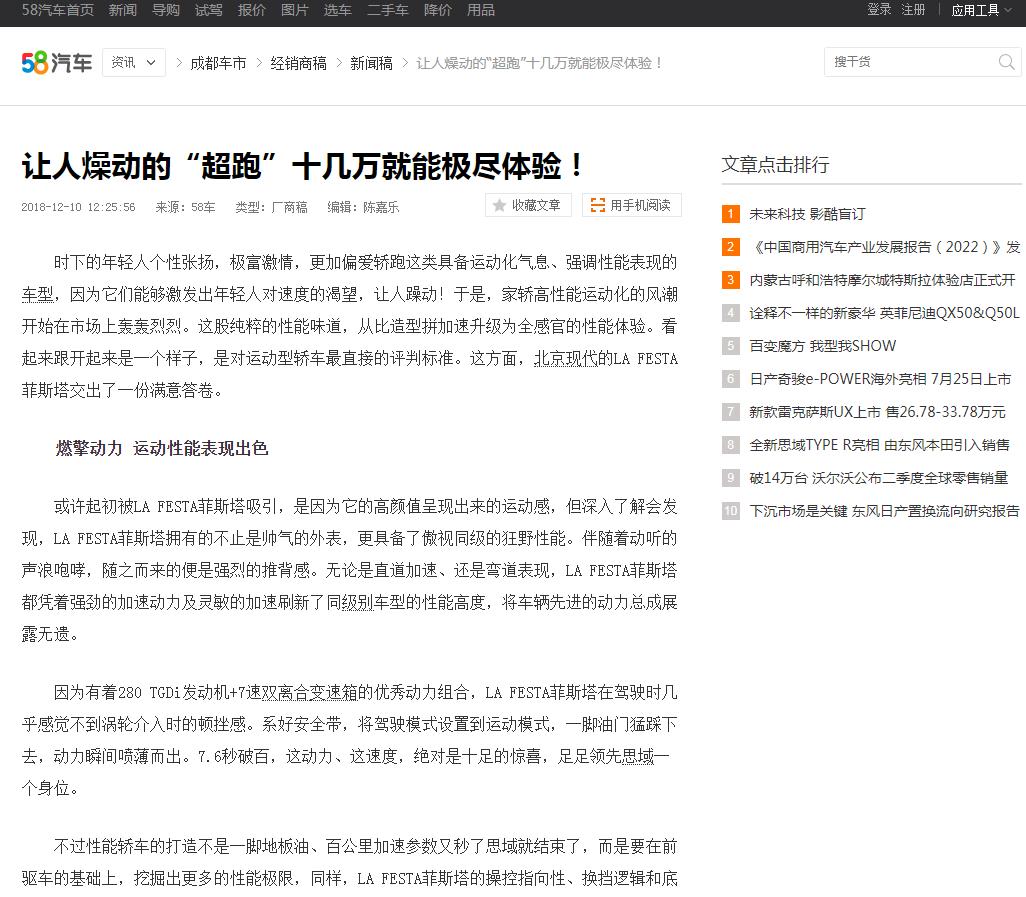Screen dimensions: 1026x897
Task: Open ranking item 中国商用汽车产业发展报告
Action: pyautogui.click(x=885, y=247)
